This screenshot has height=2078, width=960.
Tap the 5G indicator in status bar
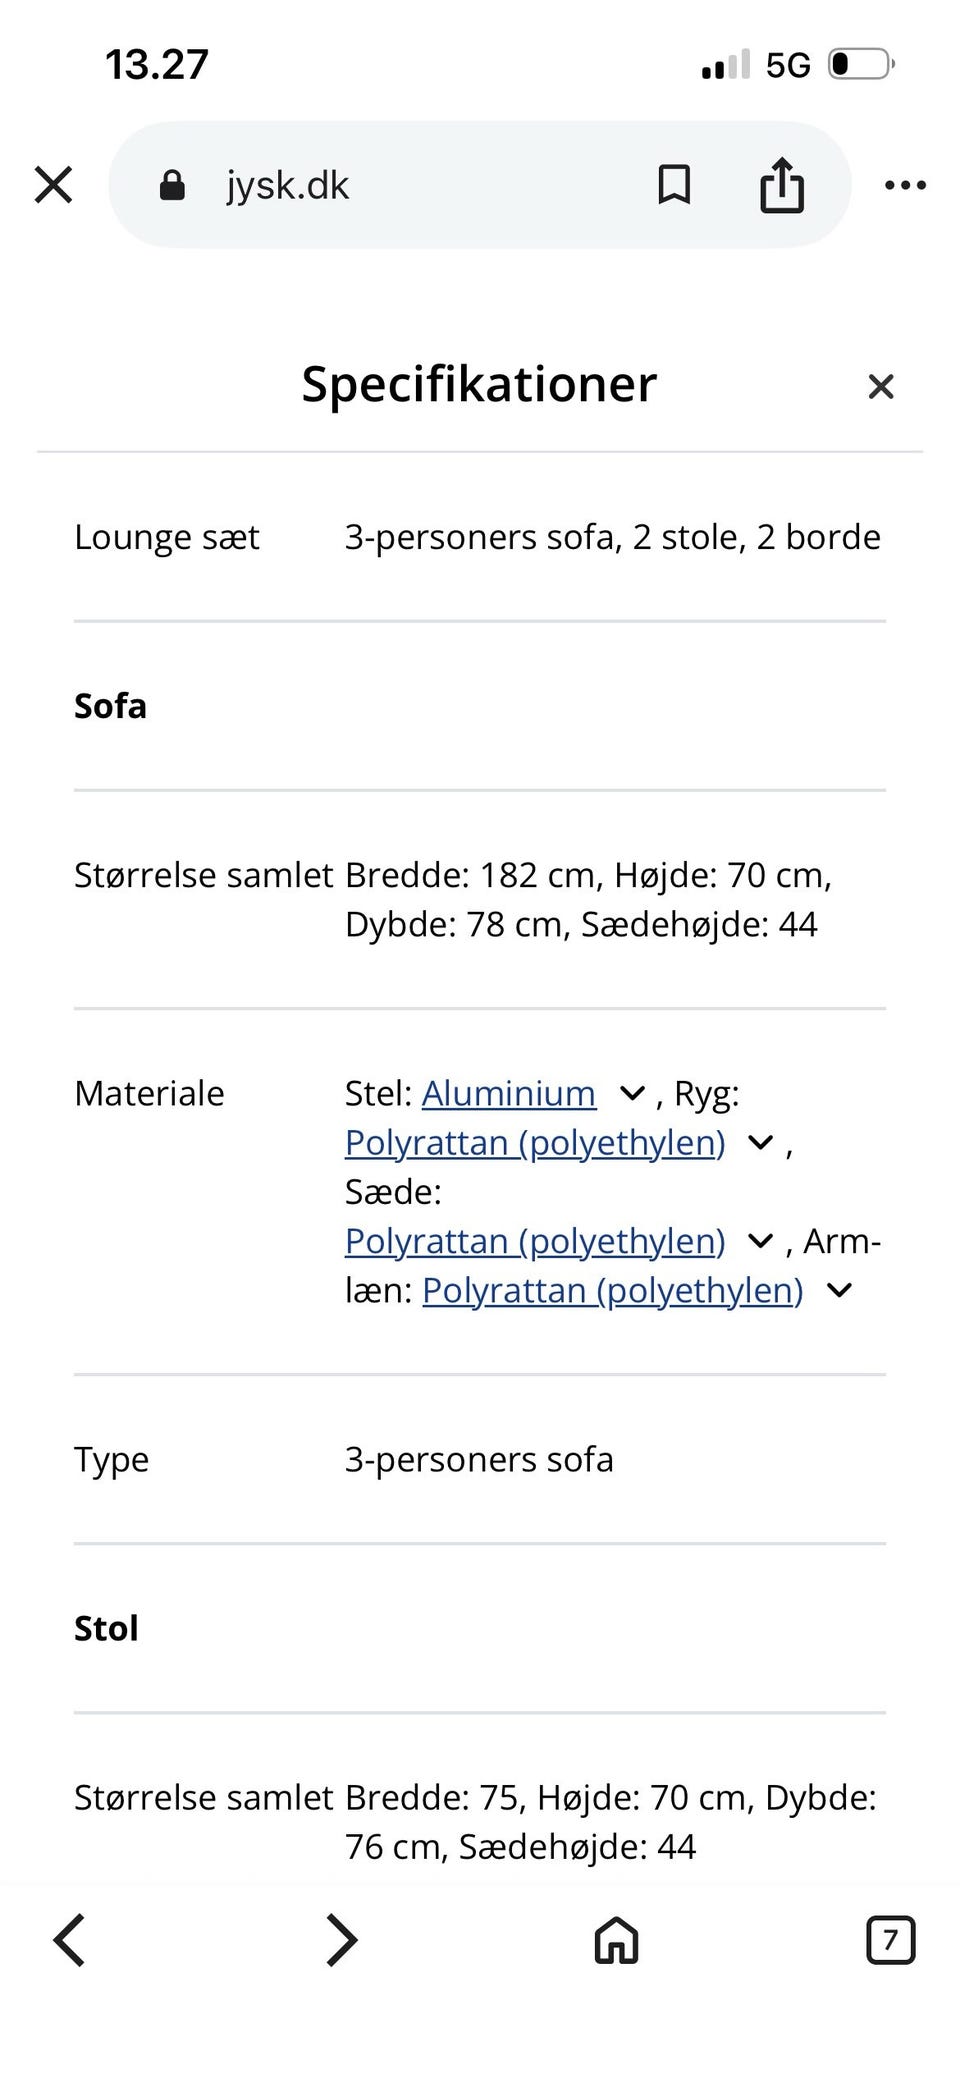pyautogui.click(x=788, y=63)
